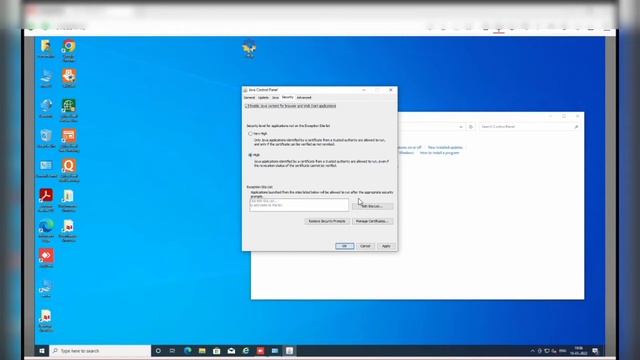Open the AnyDesk desktop shortcut

click(46, 258)
